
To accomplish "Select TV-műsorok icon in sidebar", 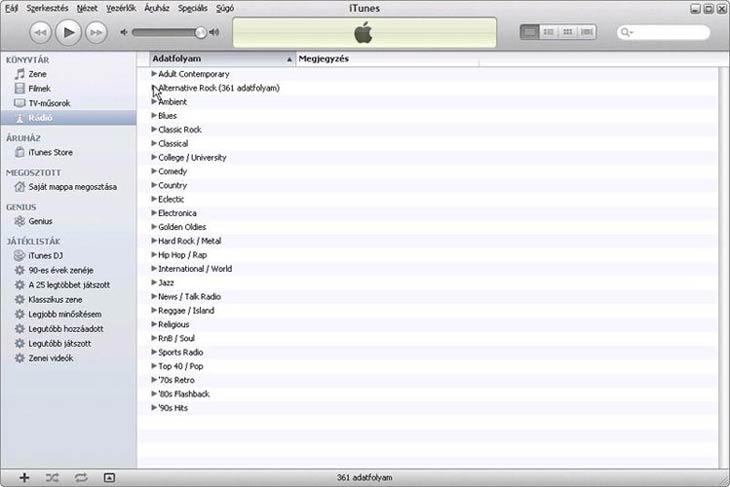I will [20, 103].
